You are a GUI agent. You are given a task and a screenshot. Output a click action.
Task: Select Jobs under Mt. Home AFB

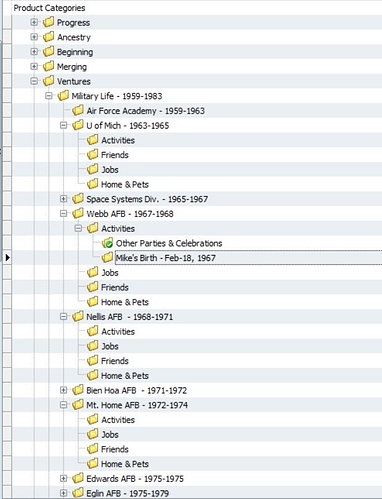tap(110, 435)
